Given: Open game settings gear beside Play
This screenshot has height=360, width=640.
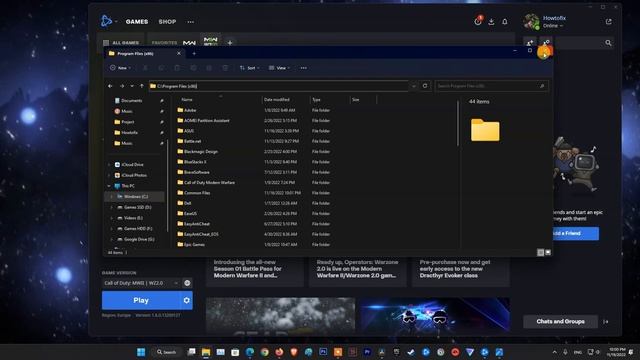Looking at the screenshot, I should point(187,300).
